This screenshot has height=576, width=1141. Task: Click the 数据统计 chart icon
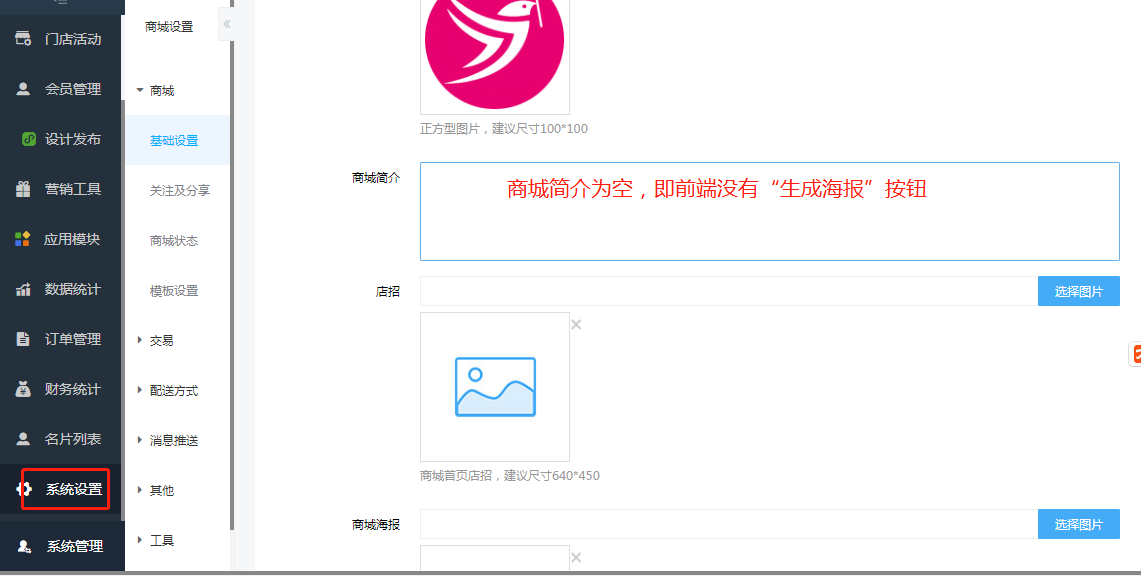click(23, 289)
